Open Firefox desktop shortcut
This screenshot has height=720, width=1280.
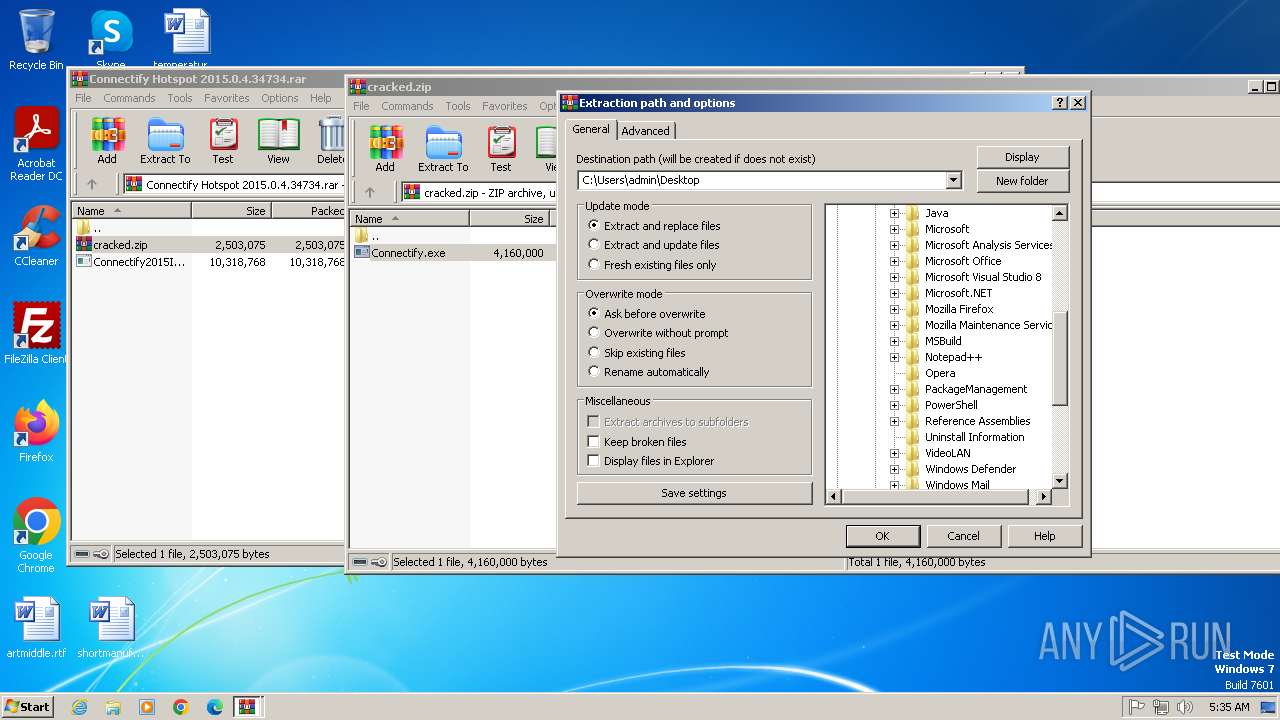coord(36,432)
